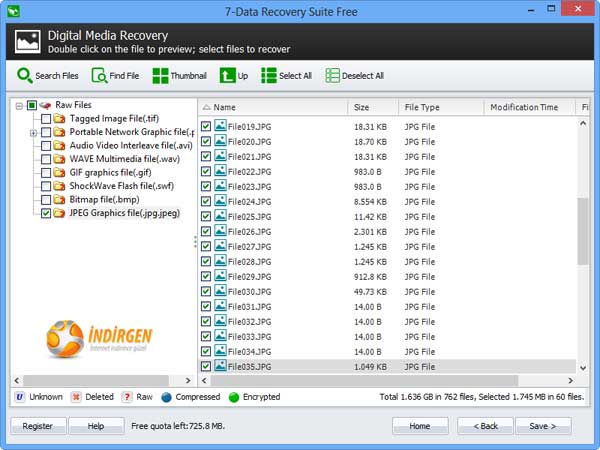Viewport: 600px width, 450px height.
Task: Select the File029.JPG row name
Action: coord(249,277)
